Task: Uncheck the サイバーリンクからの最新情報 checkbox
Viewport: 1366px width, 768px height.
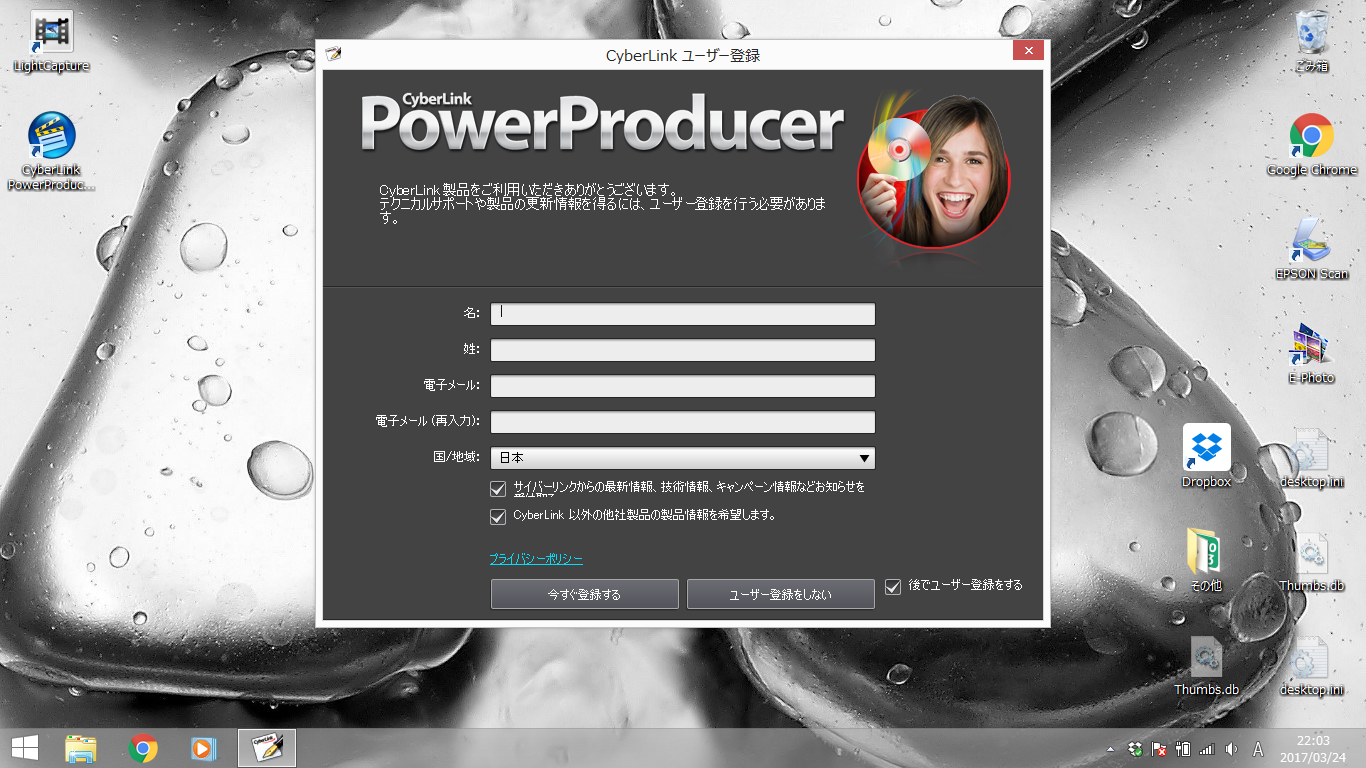Action: point(498,489)
